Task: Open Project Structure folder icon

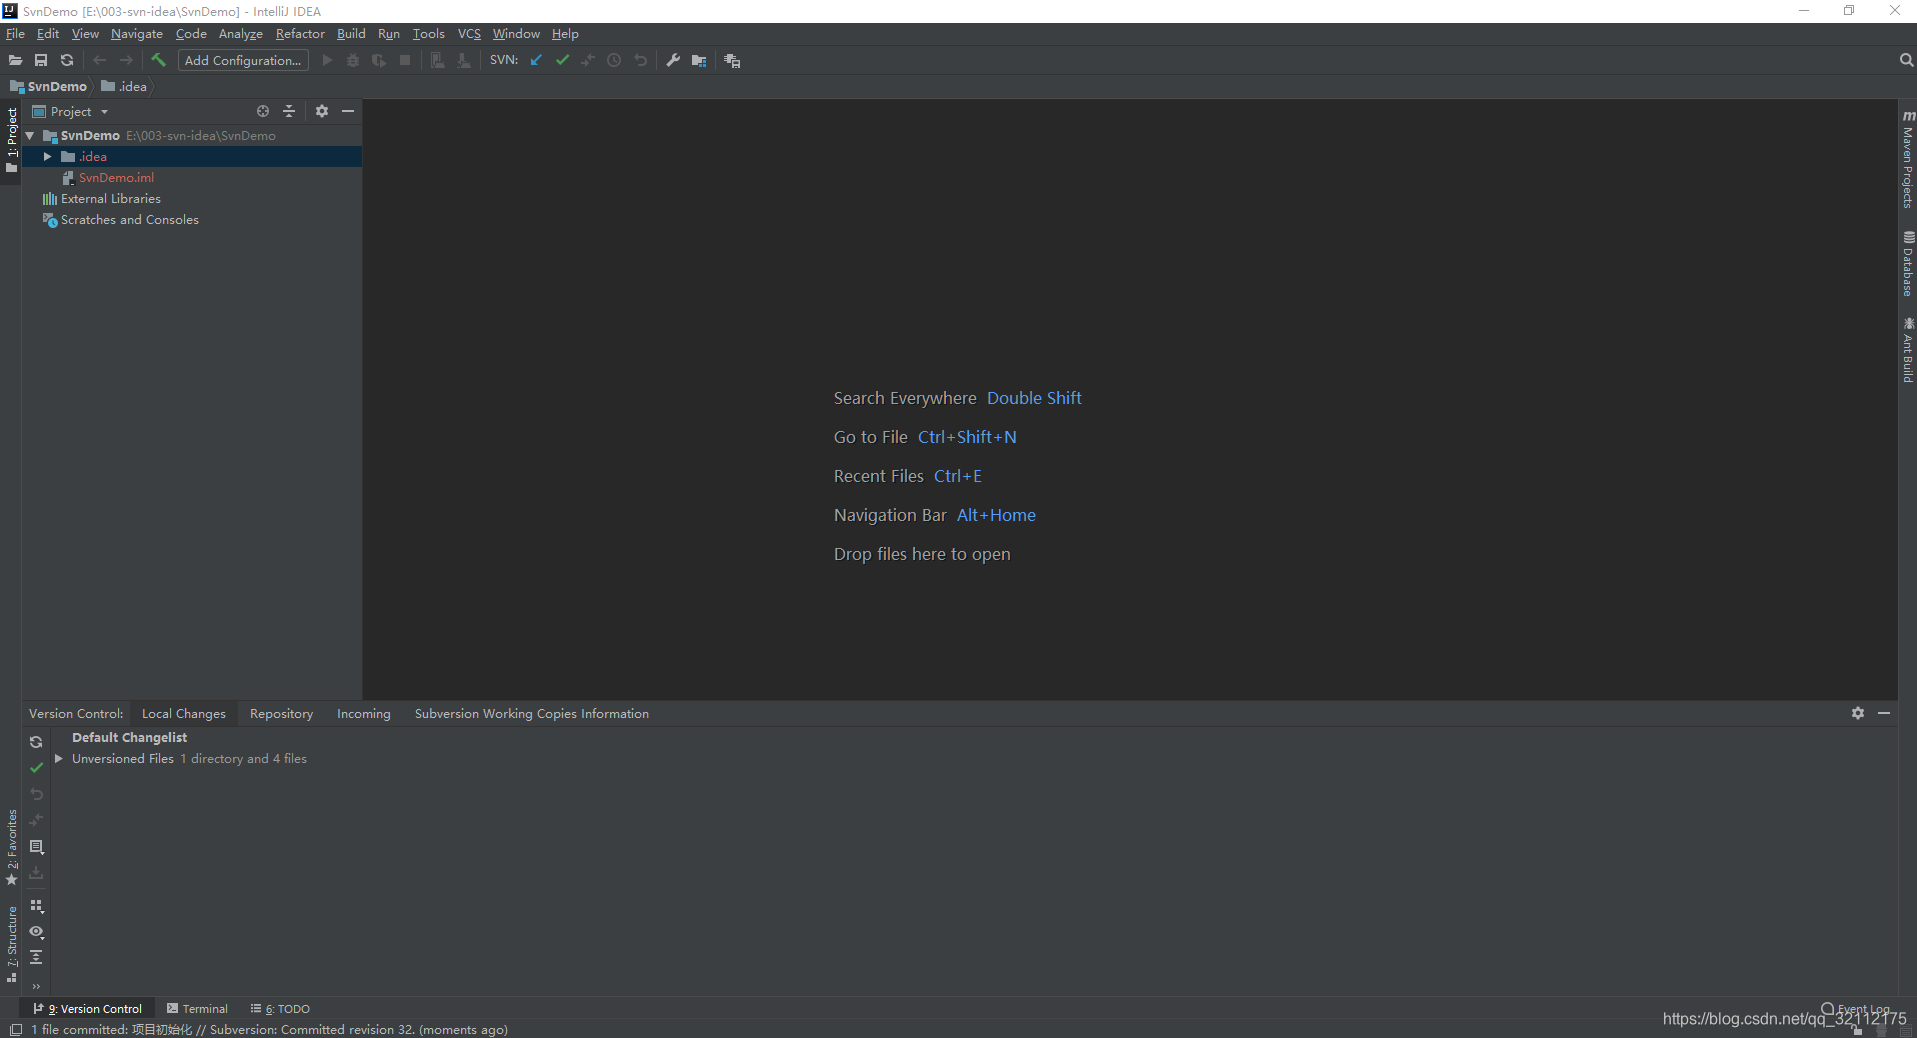Action: click(x=699, y=60)
